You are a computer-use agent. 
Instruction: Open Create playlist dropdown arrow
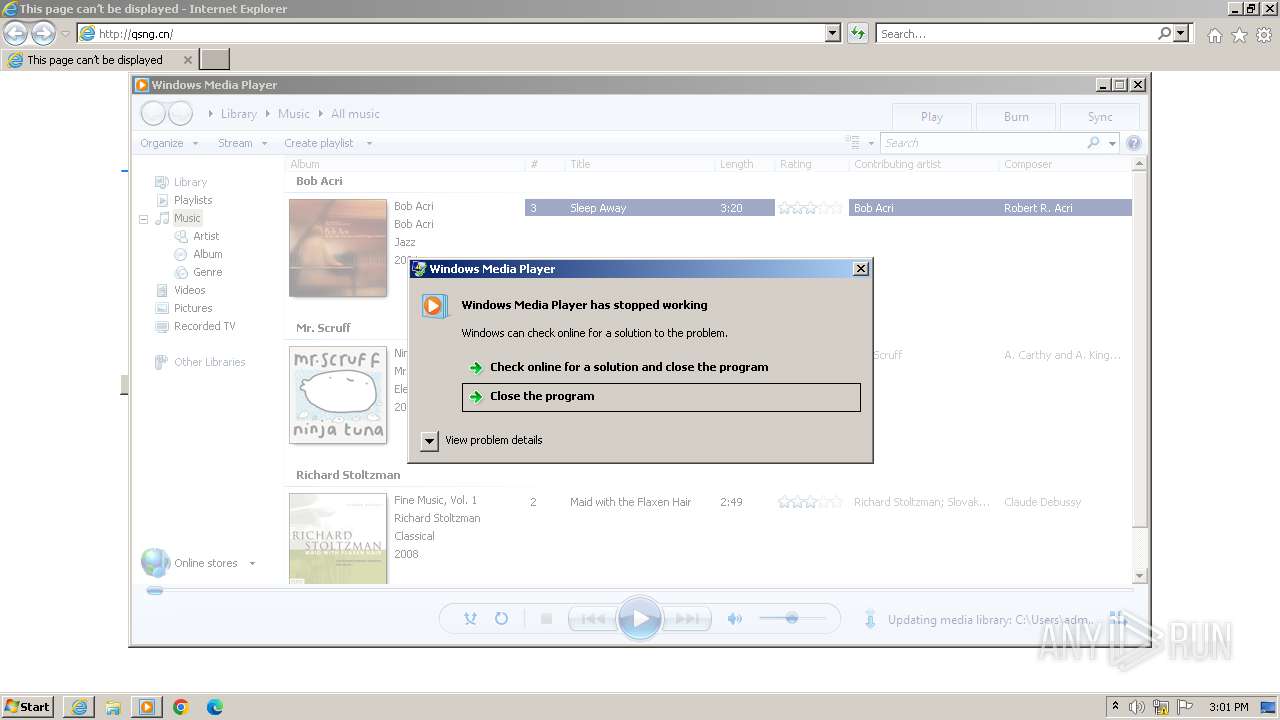pyautogui.click(x=369, y=143)
